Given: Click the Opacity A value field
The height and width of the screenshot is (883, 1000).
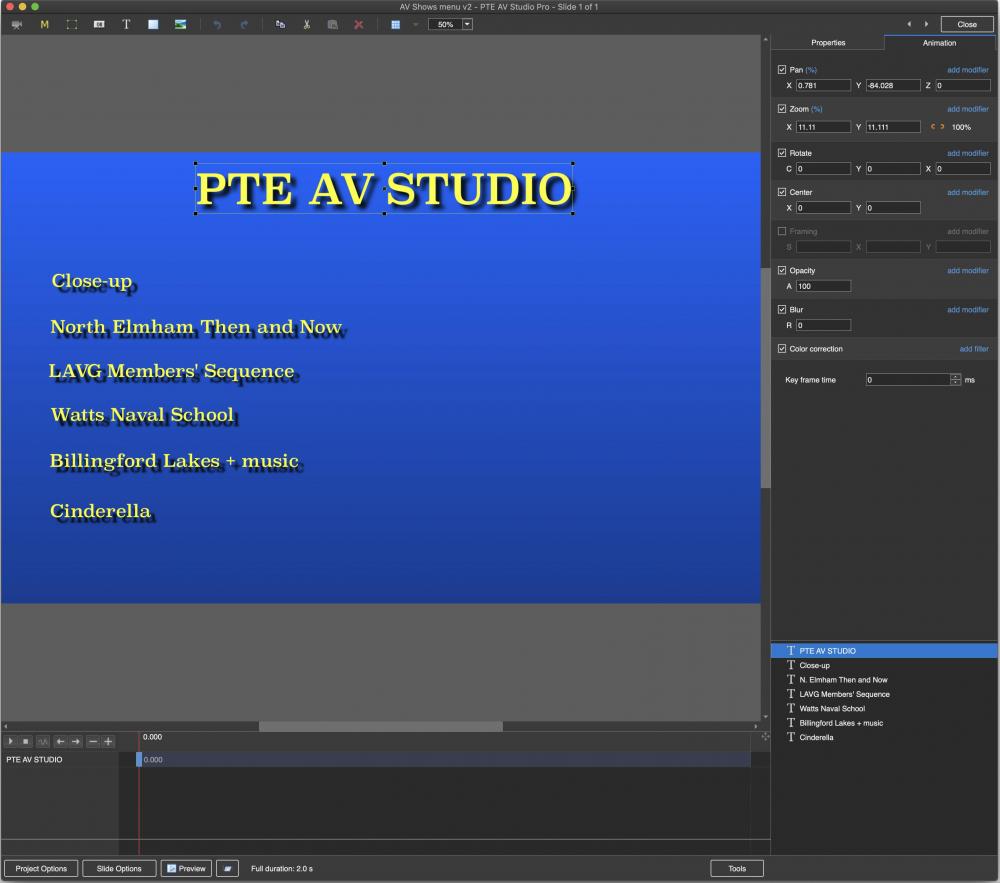Looking at the screenshot, I should pyautogui.click(x=823, y=286).
